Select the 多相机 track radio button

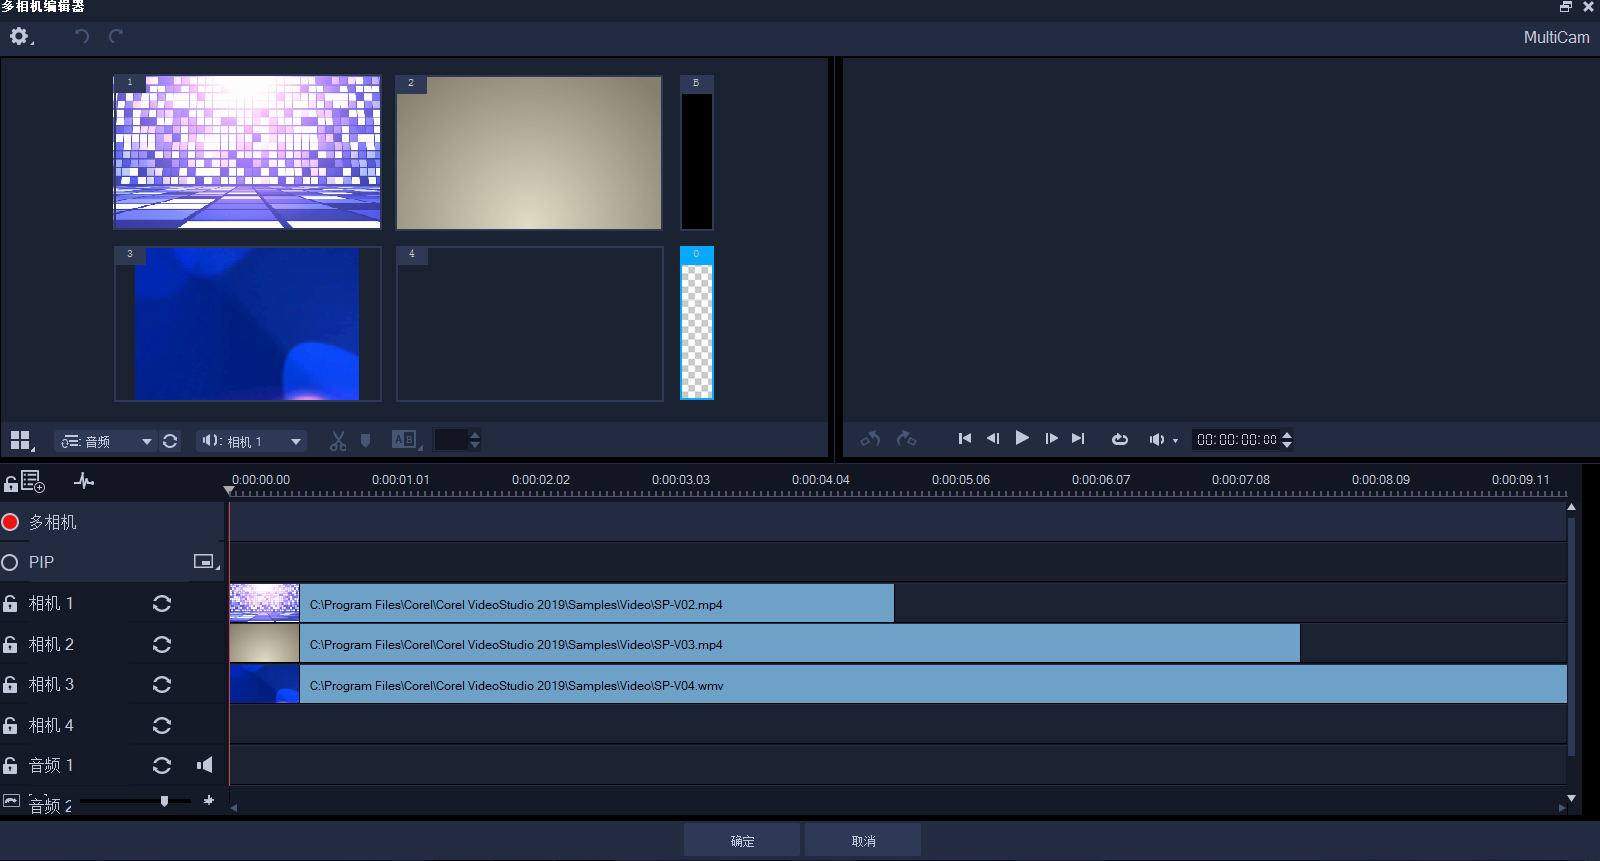tap(11, 522)
